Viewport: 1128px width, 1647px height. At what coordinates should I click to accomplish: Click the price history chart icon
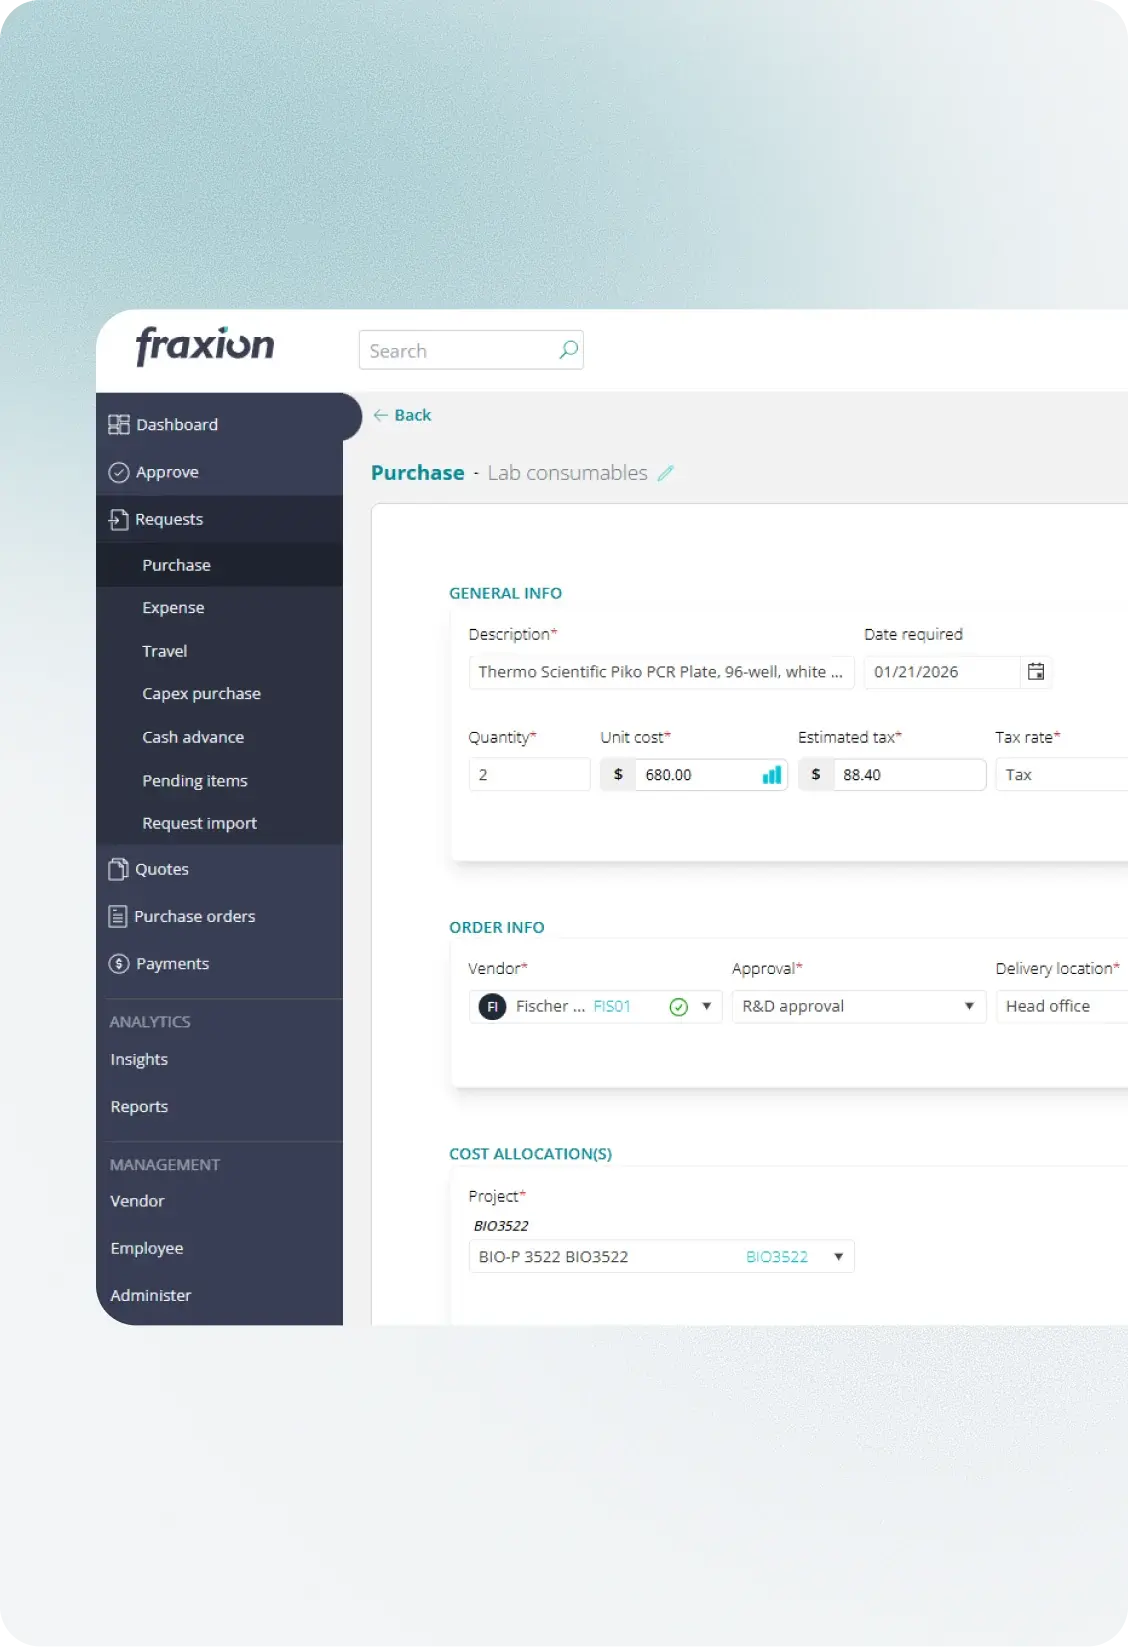coord(772,775)
